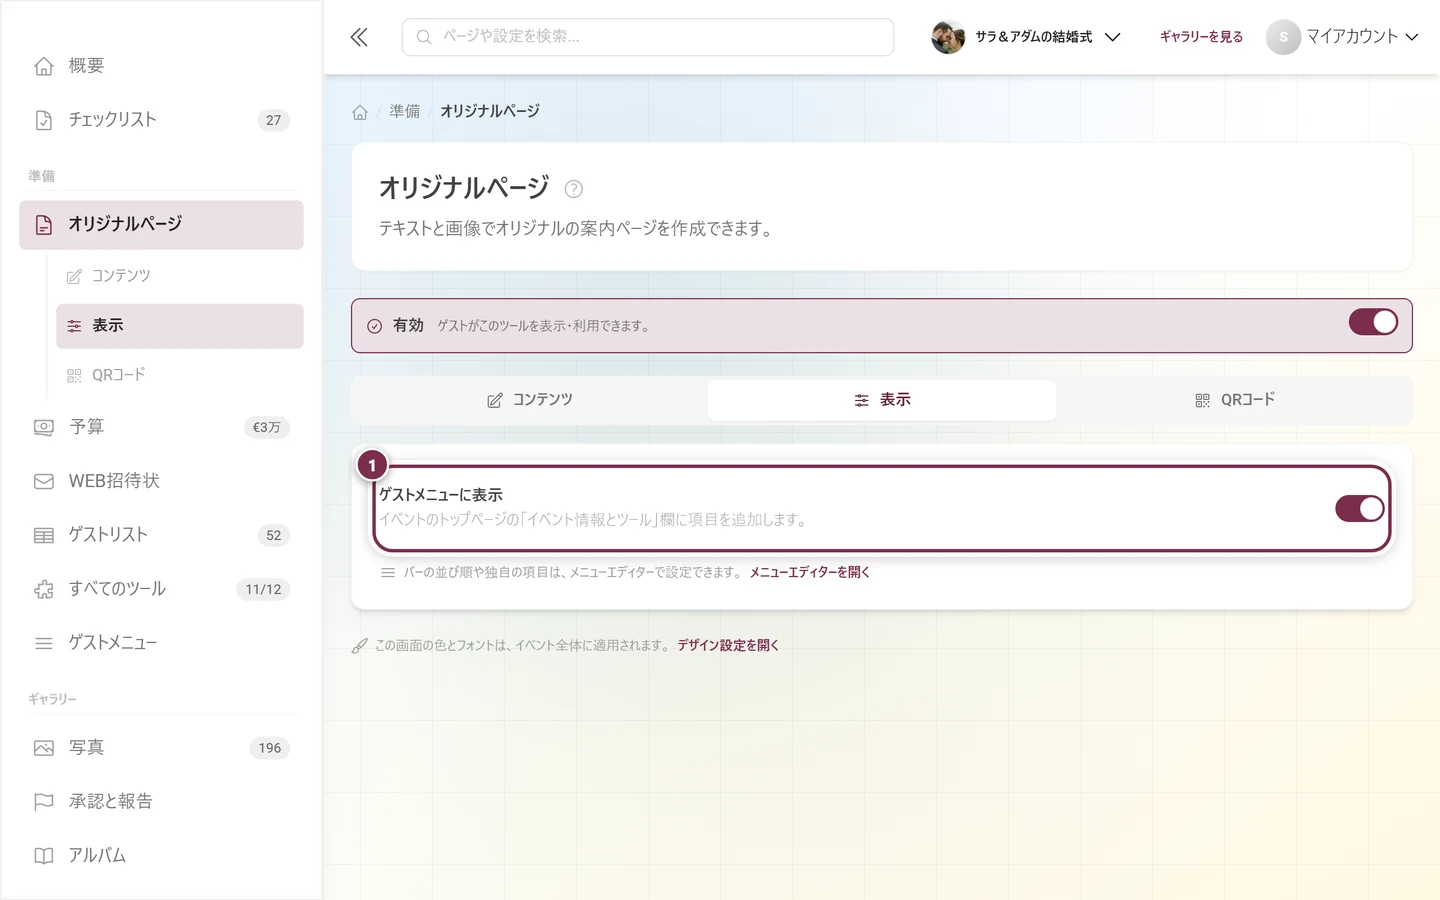Open すべてのツール in the sidebar
Image resolution: width=1440 pixels, height=900 pixels.
point(161,589)
